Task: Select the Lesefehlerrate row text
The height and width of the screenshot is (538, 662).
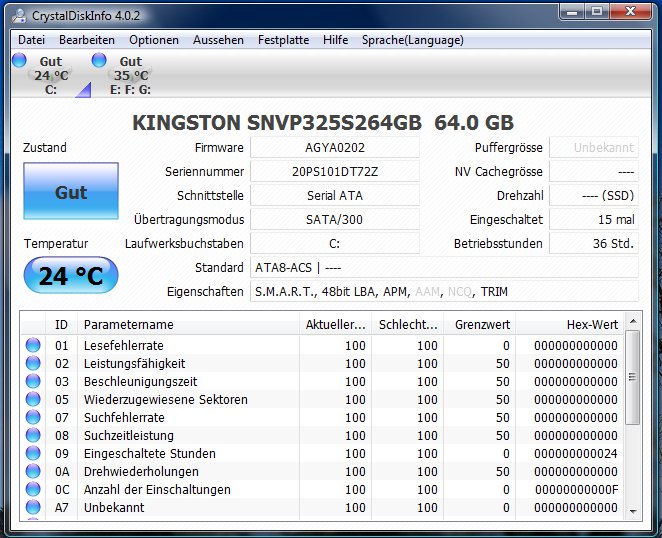Action: click(x=124, y=345)
